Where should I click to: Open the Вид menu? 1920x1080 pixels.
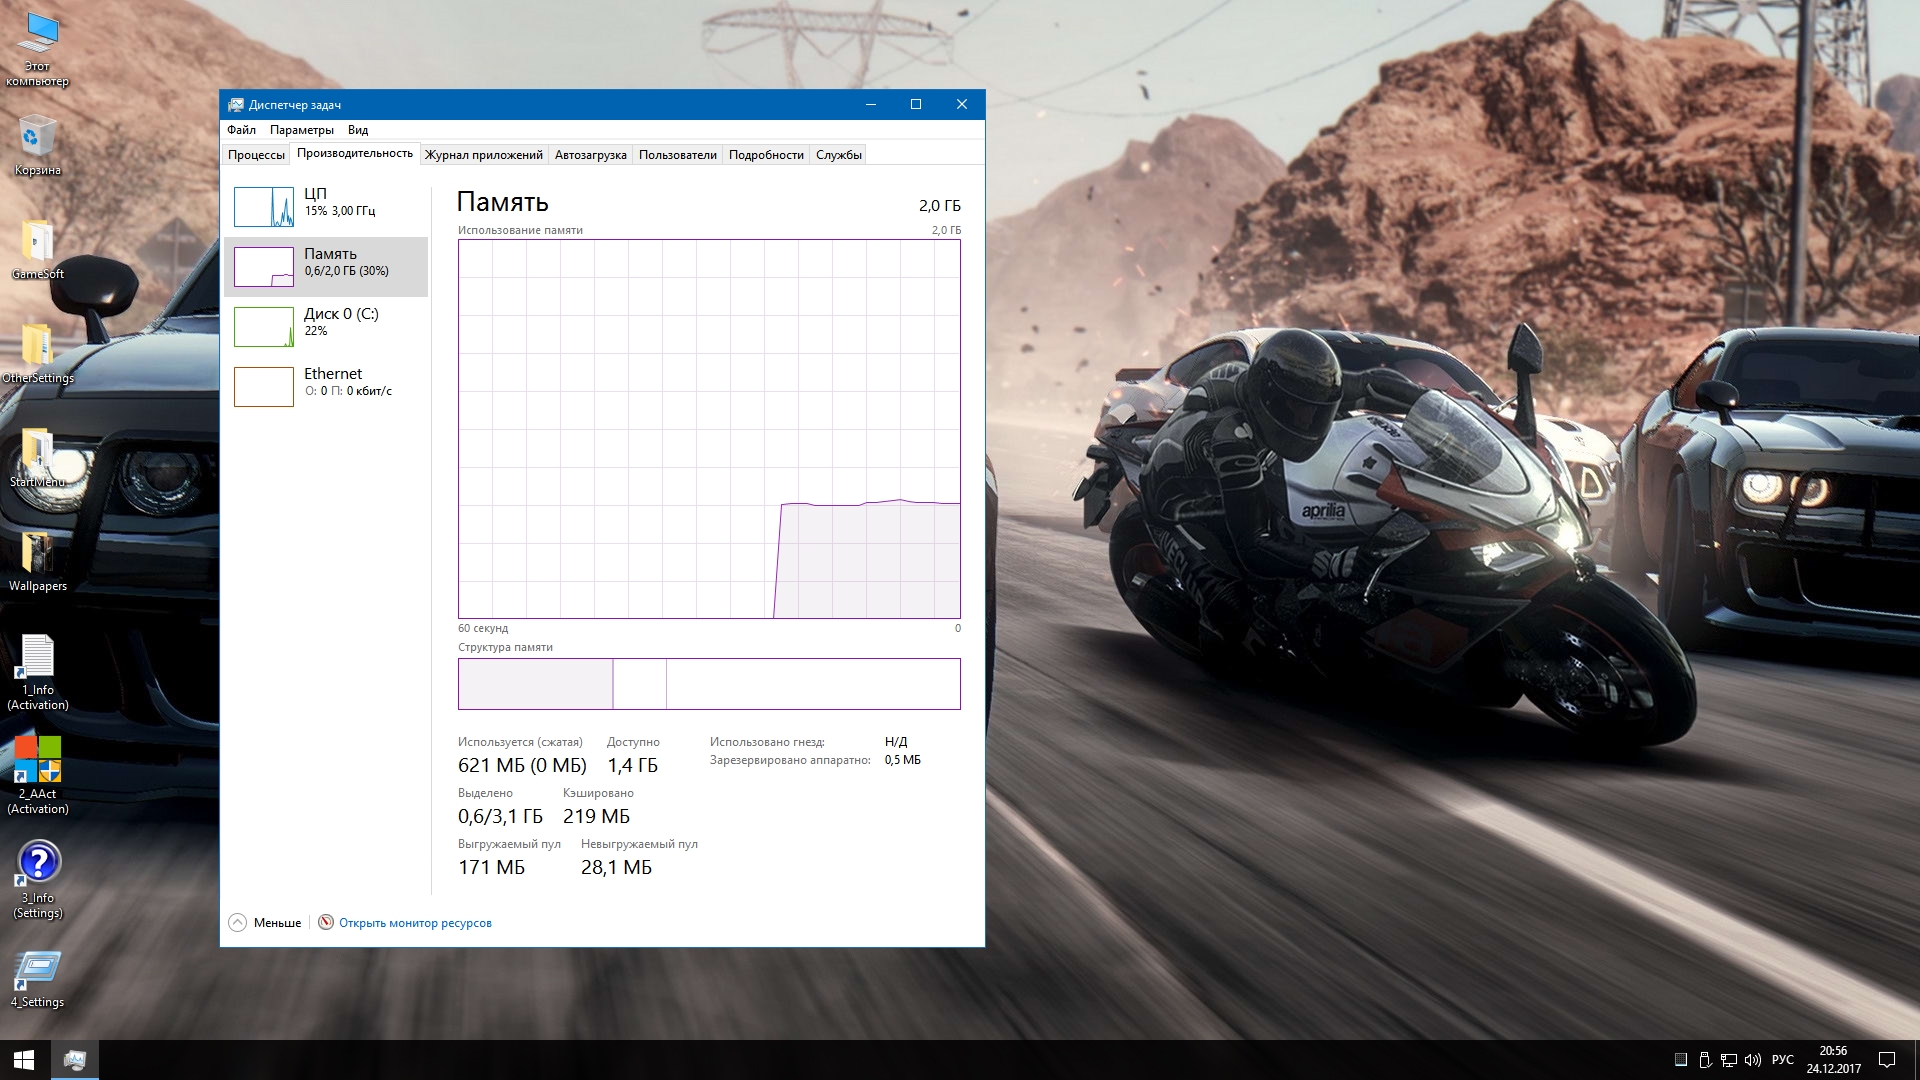(x=358, y=130)
